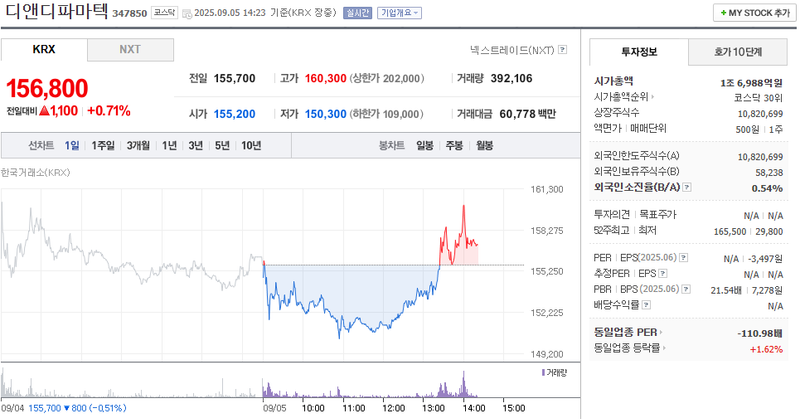Image resolution: width=800 pixels, height=419 pixels.
Task: Open the 동일업종 등락률 link
Action: click(x=629, y=348)
